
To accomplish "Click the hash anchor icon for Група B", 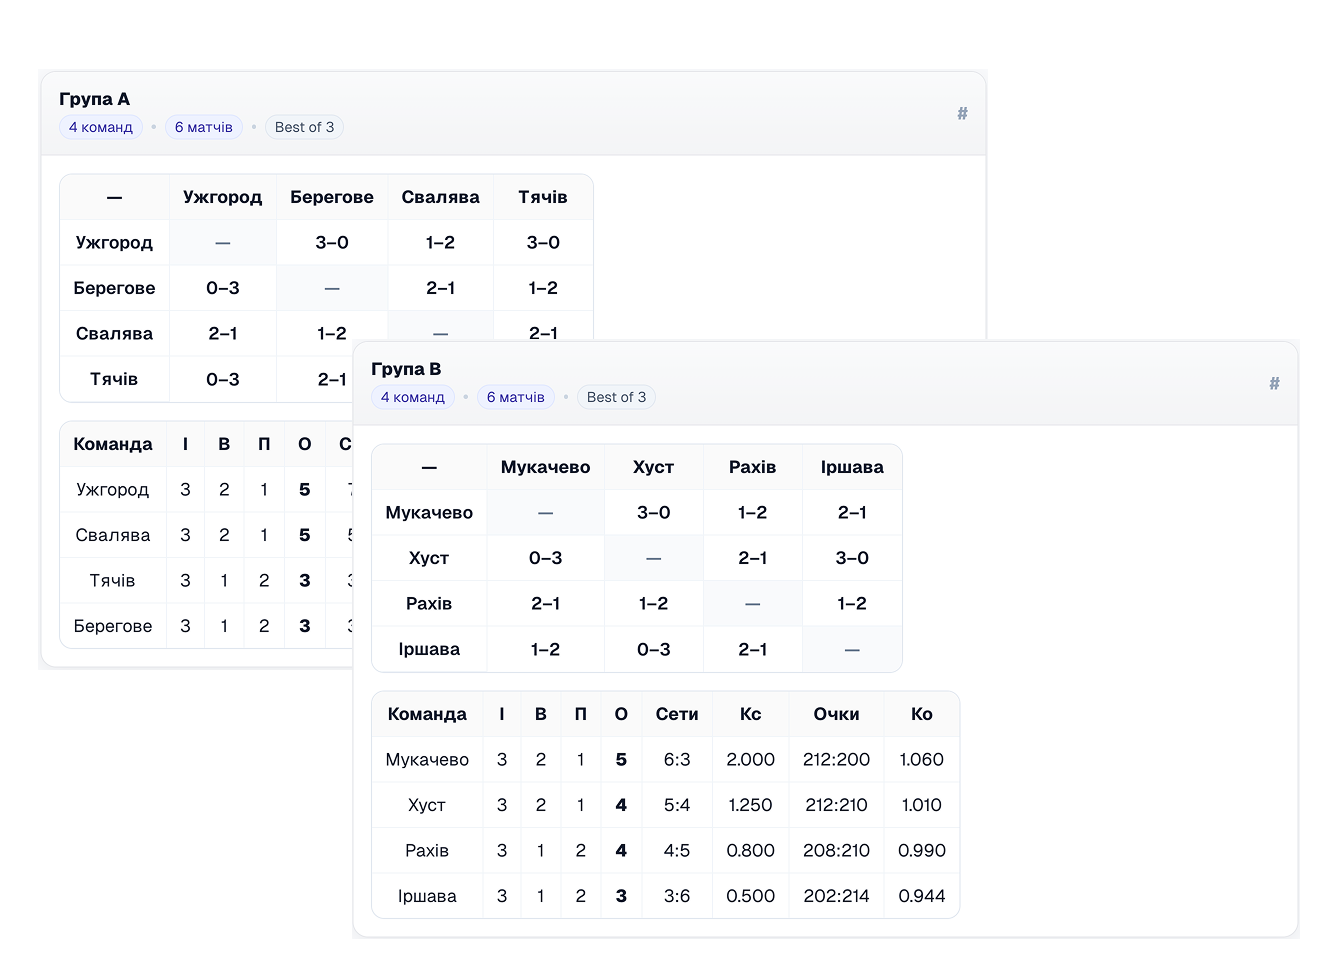I will (1274, 383).
